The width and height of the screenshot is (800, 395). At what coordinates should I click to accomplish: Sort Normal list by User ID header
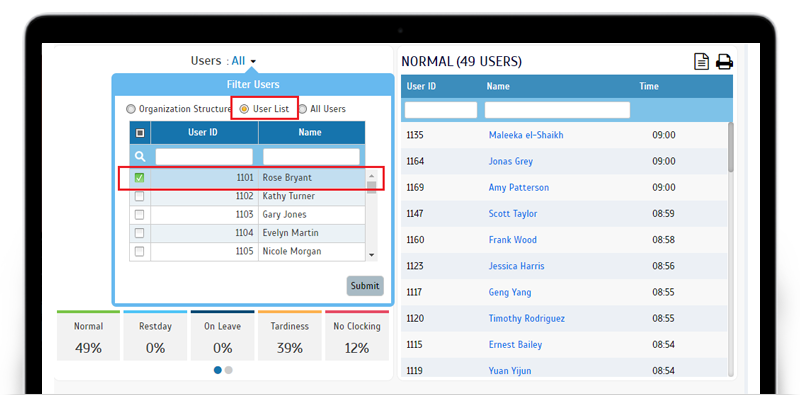coord(421,86)
